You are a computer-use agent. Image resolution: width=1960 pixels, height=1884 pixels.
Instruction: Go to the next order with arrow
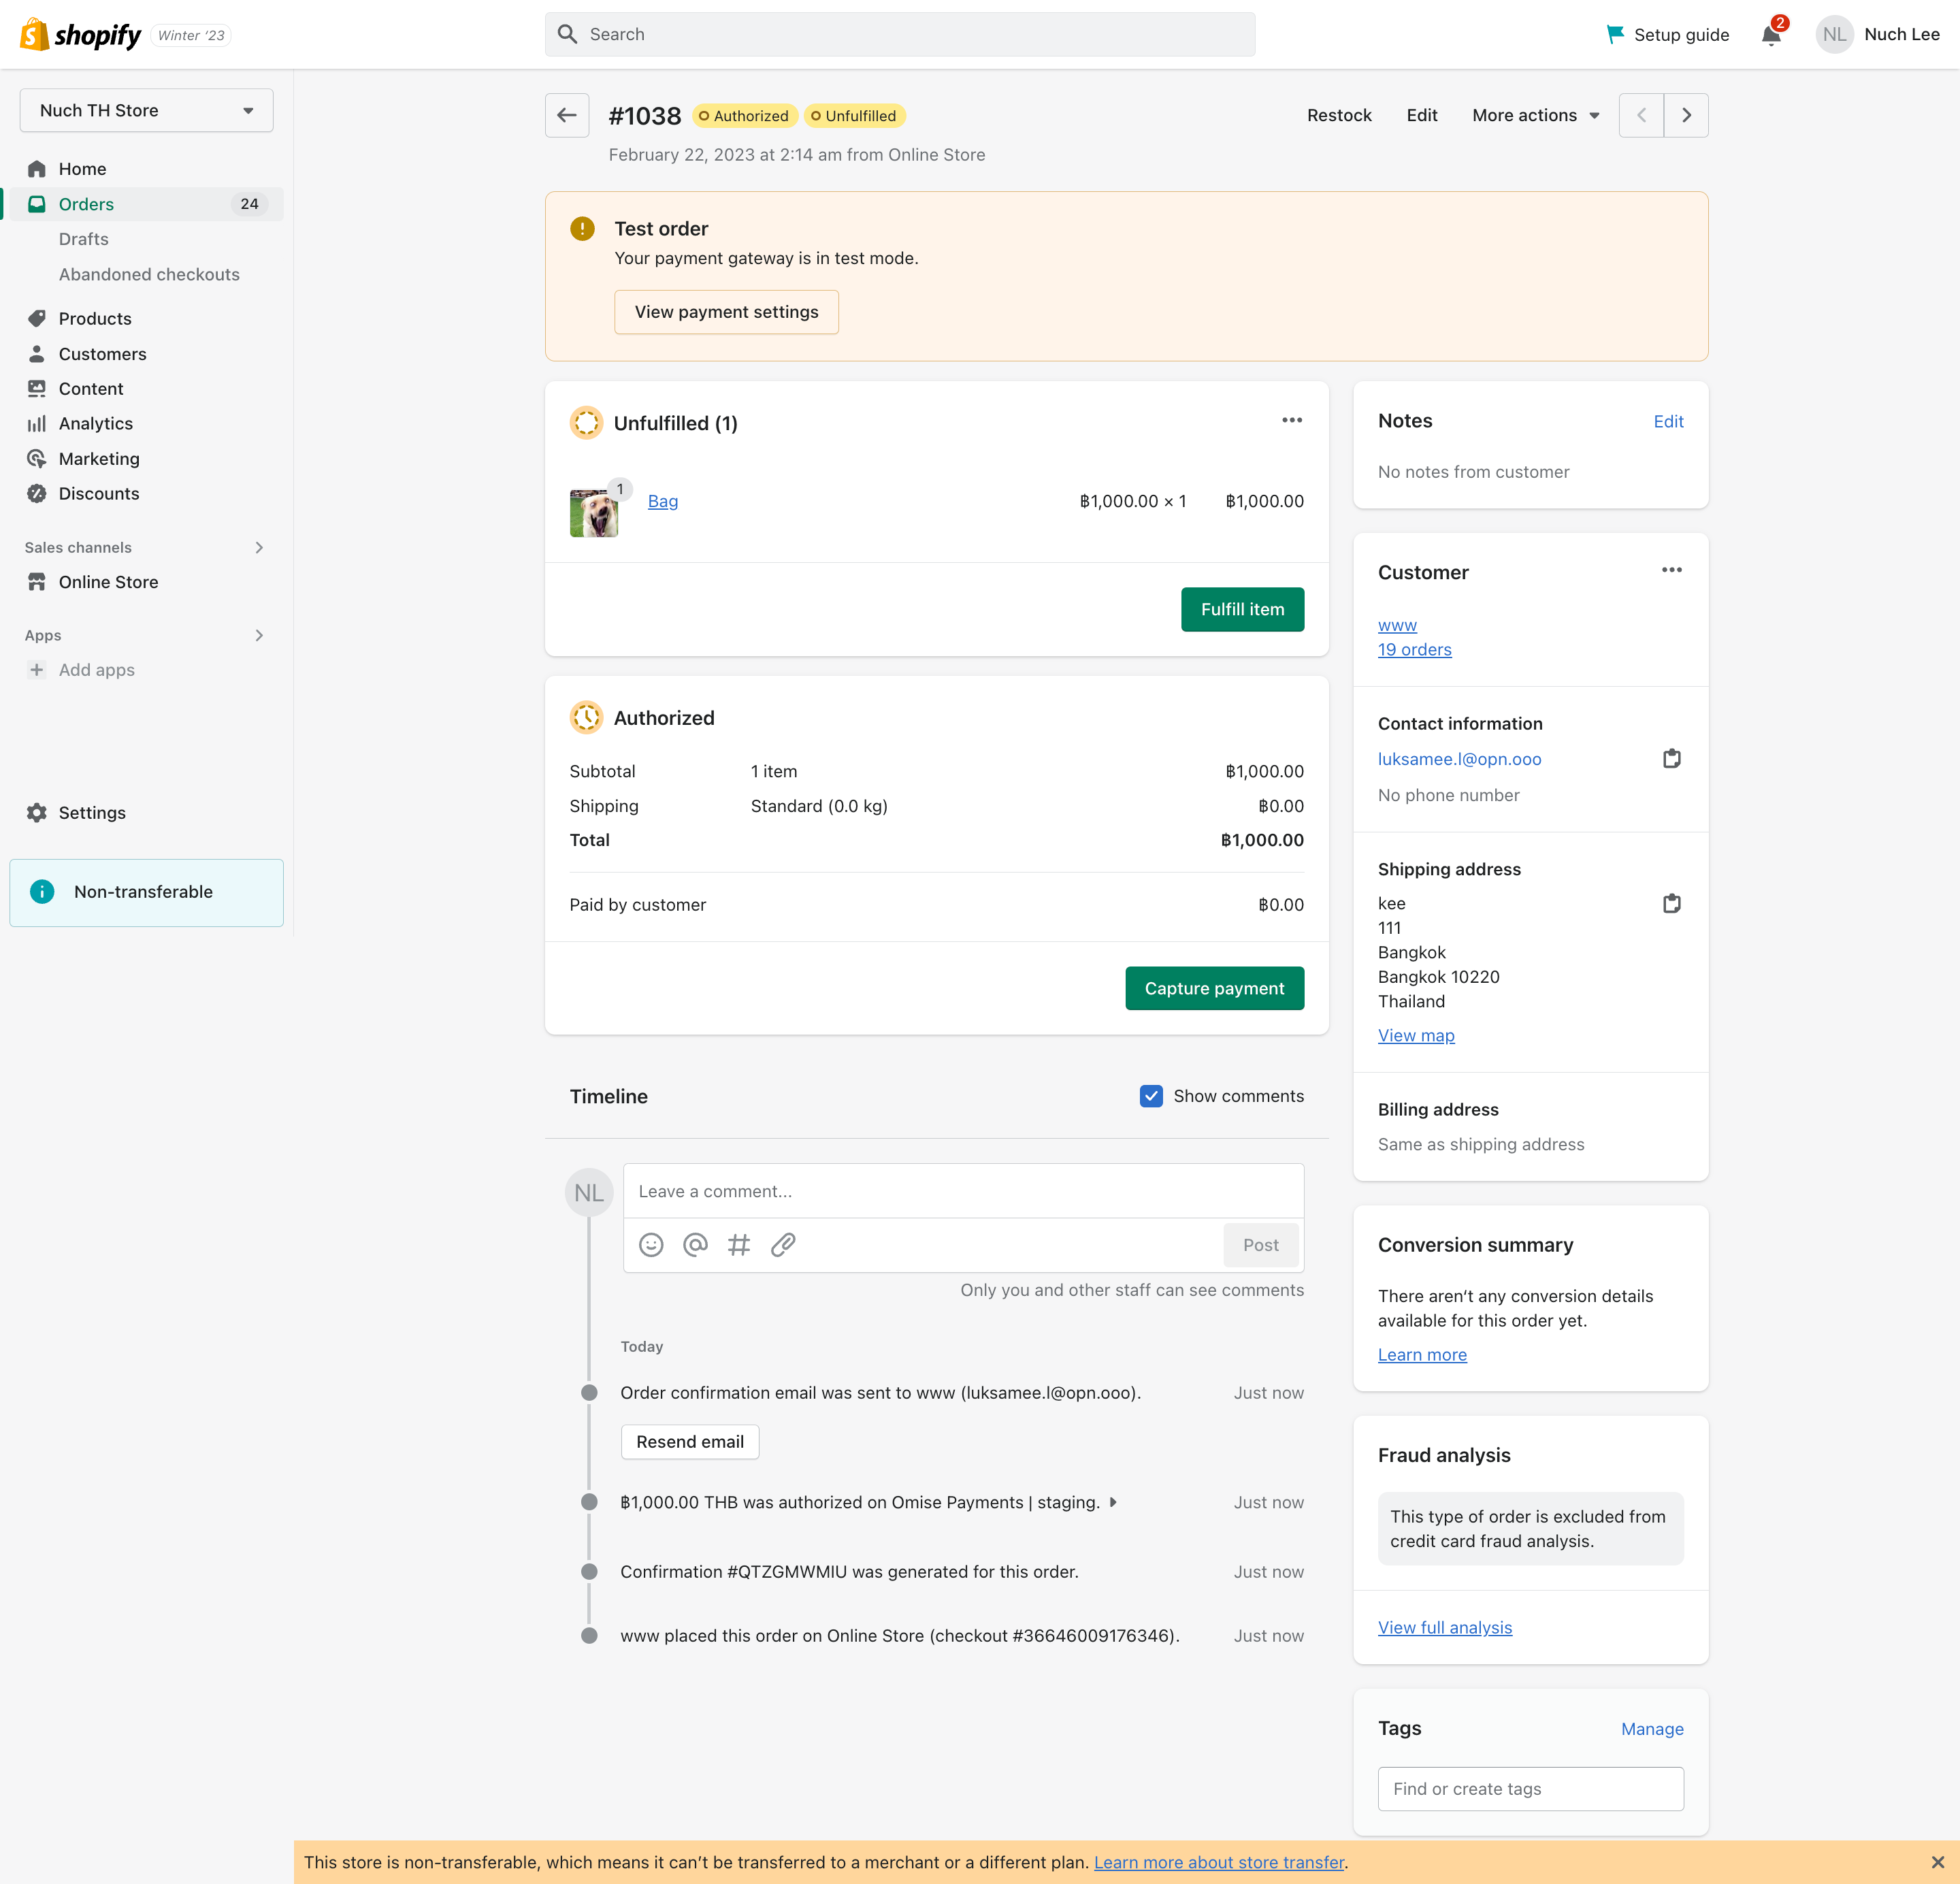click(x=1686, y=115)
